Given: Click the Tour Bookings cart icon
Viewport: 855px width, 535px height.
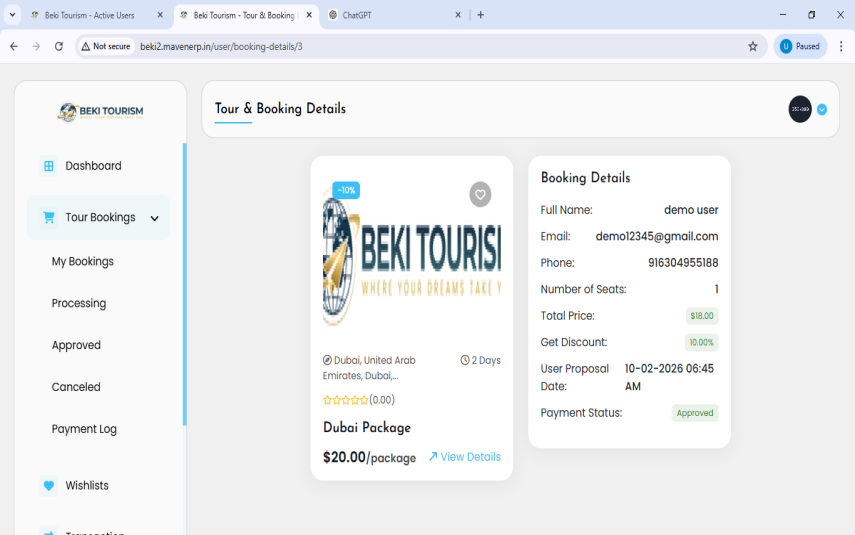Looking at the screenshot, I should (48, 217).
